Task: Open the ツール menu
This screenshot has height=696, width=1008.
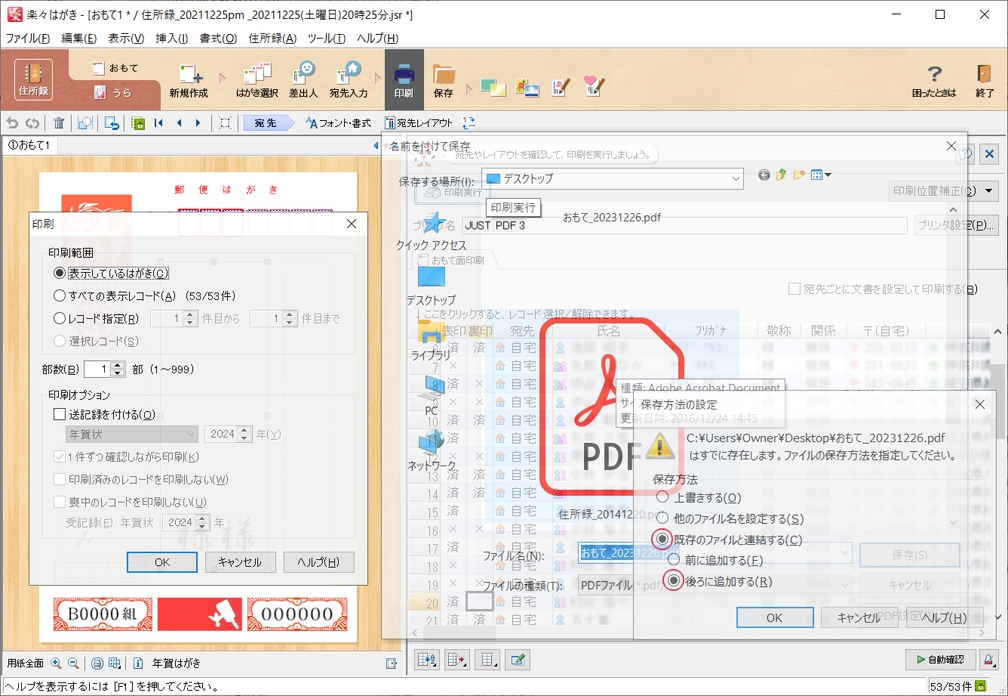Action: click(326, 39)
